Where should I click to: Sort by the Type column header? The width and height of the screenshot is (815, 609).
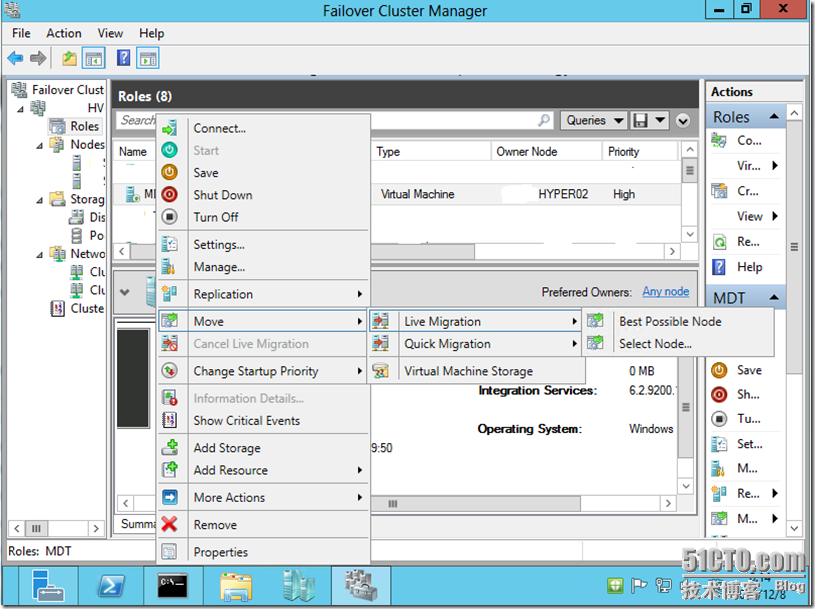tap(431, 152)
